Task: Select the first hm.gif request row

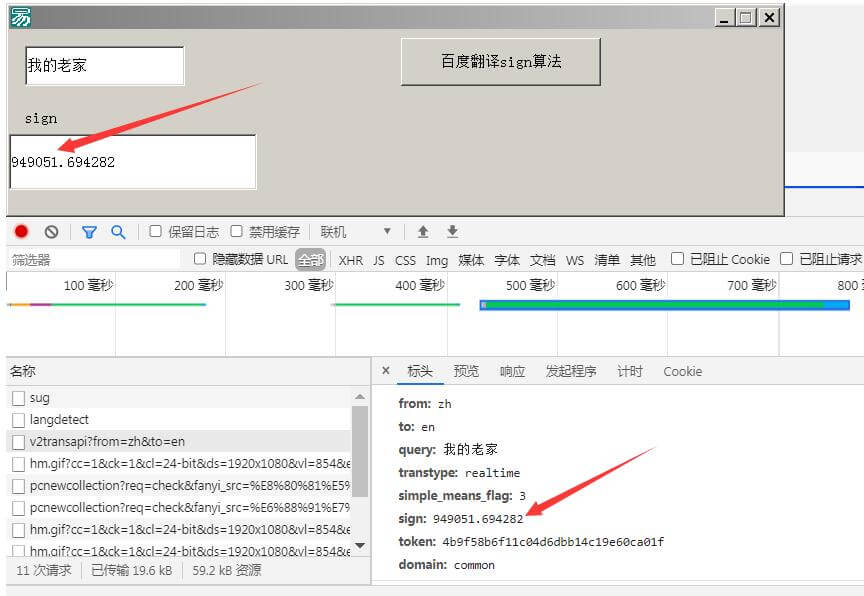Action: coord(179,464)
